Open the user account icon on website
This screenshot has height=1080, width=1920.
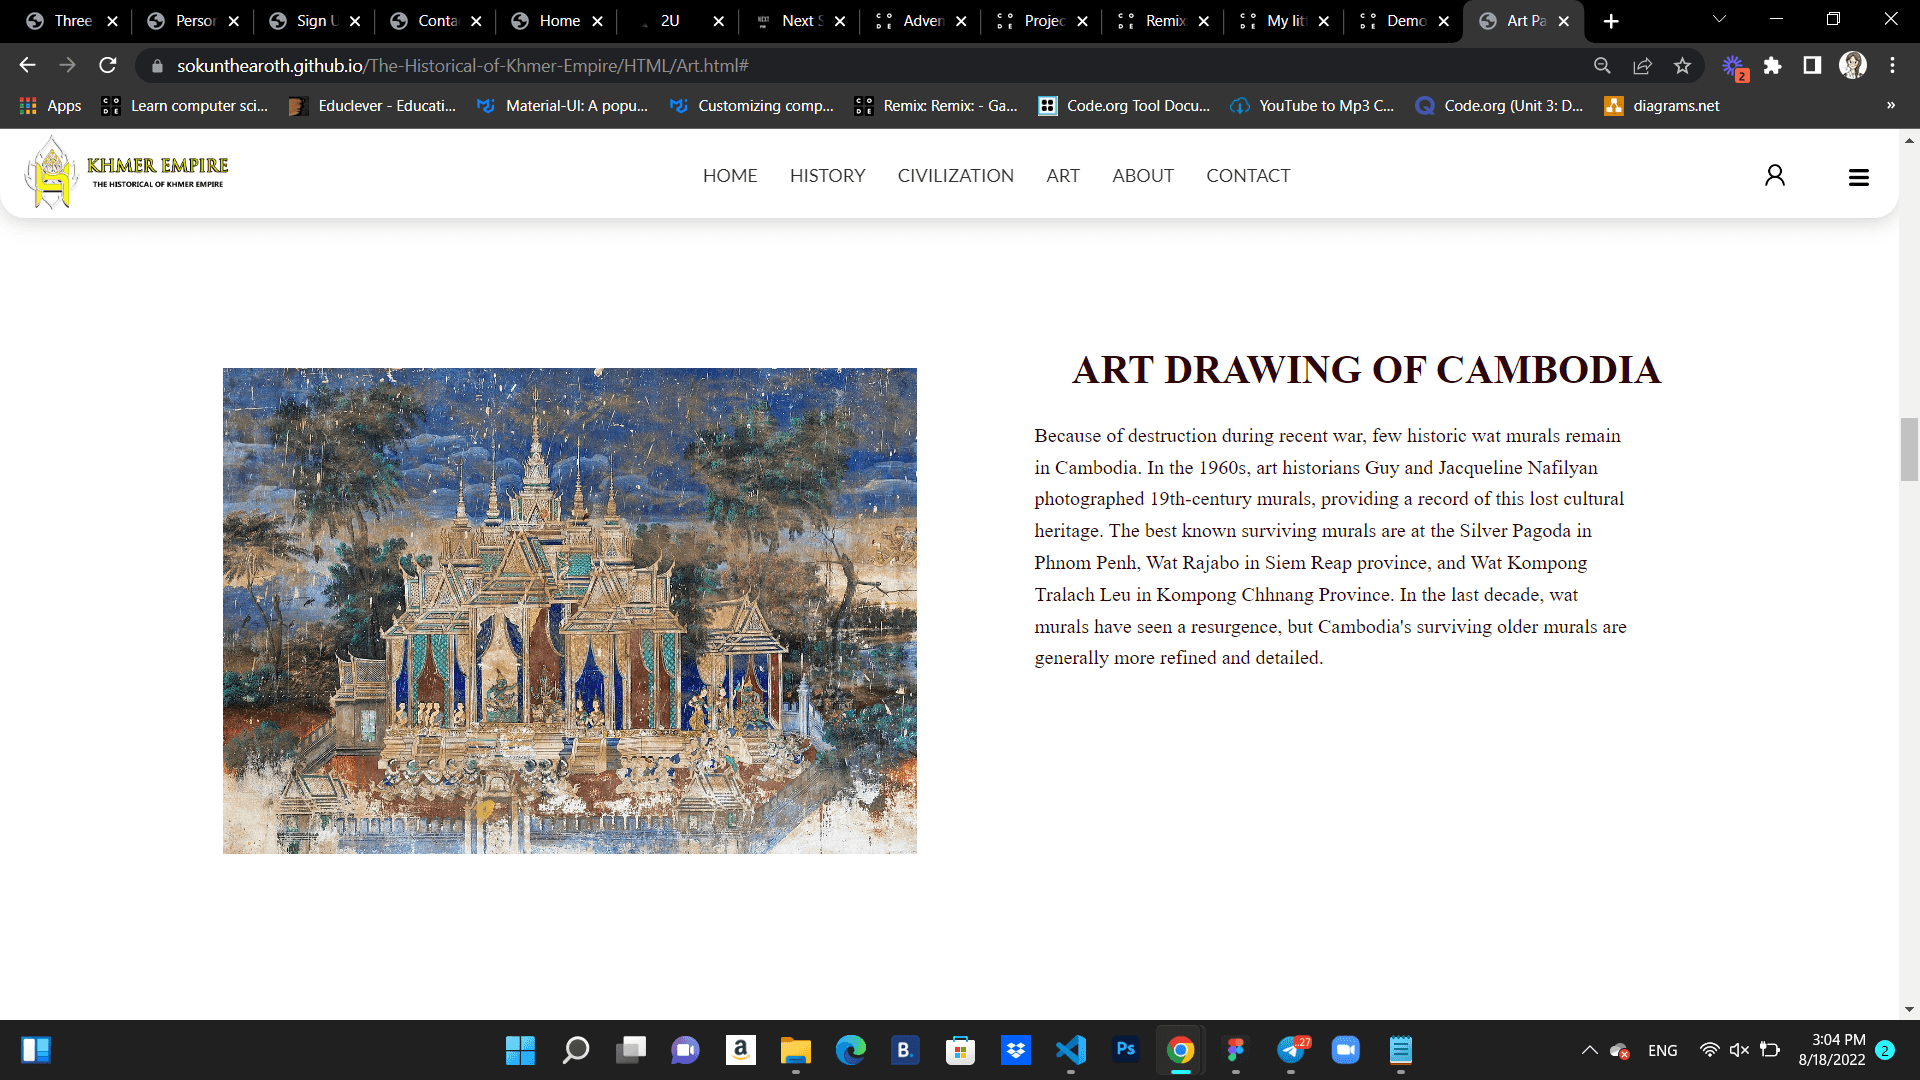click(1775, 176)
